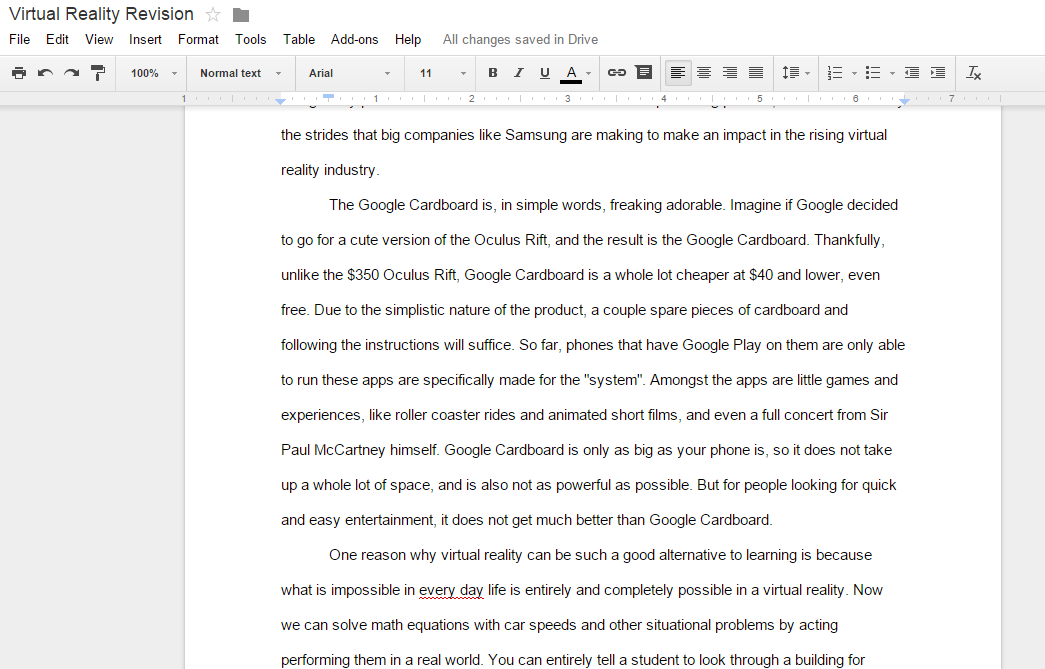Open the Arial font dropdown

tap(349, 73)
